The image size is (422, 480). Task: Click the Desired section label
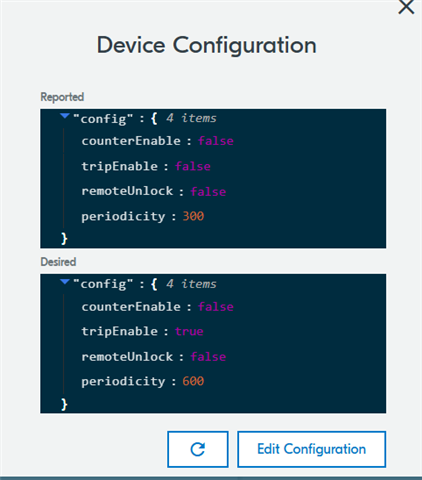[x=58, y=262]
